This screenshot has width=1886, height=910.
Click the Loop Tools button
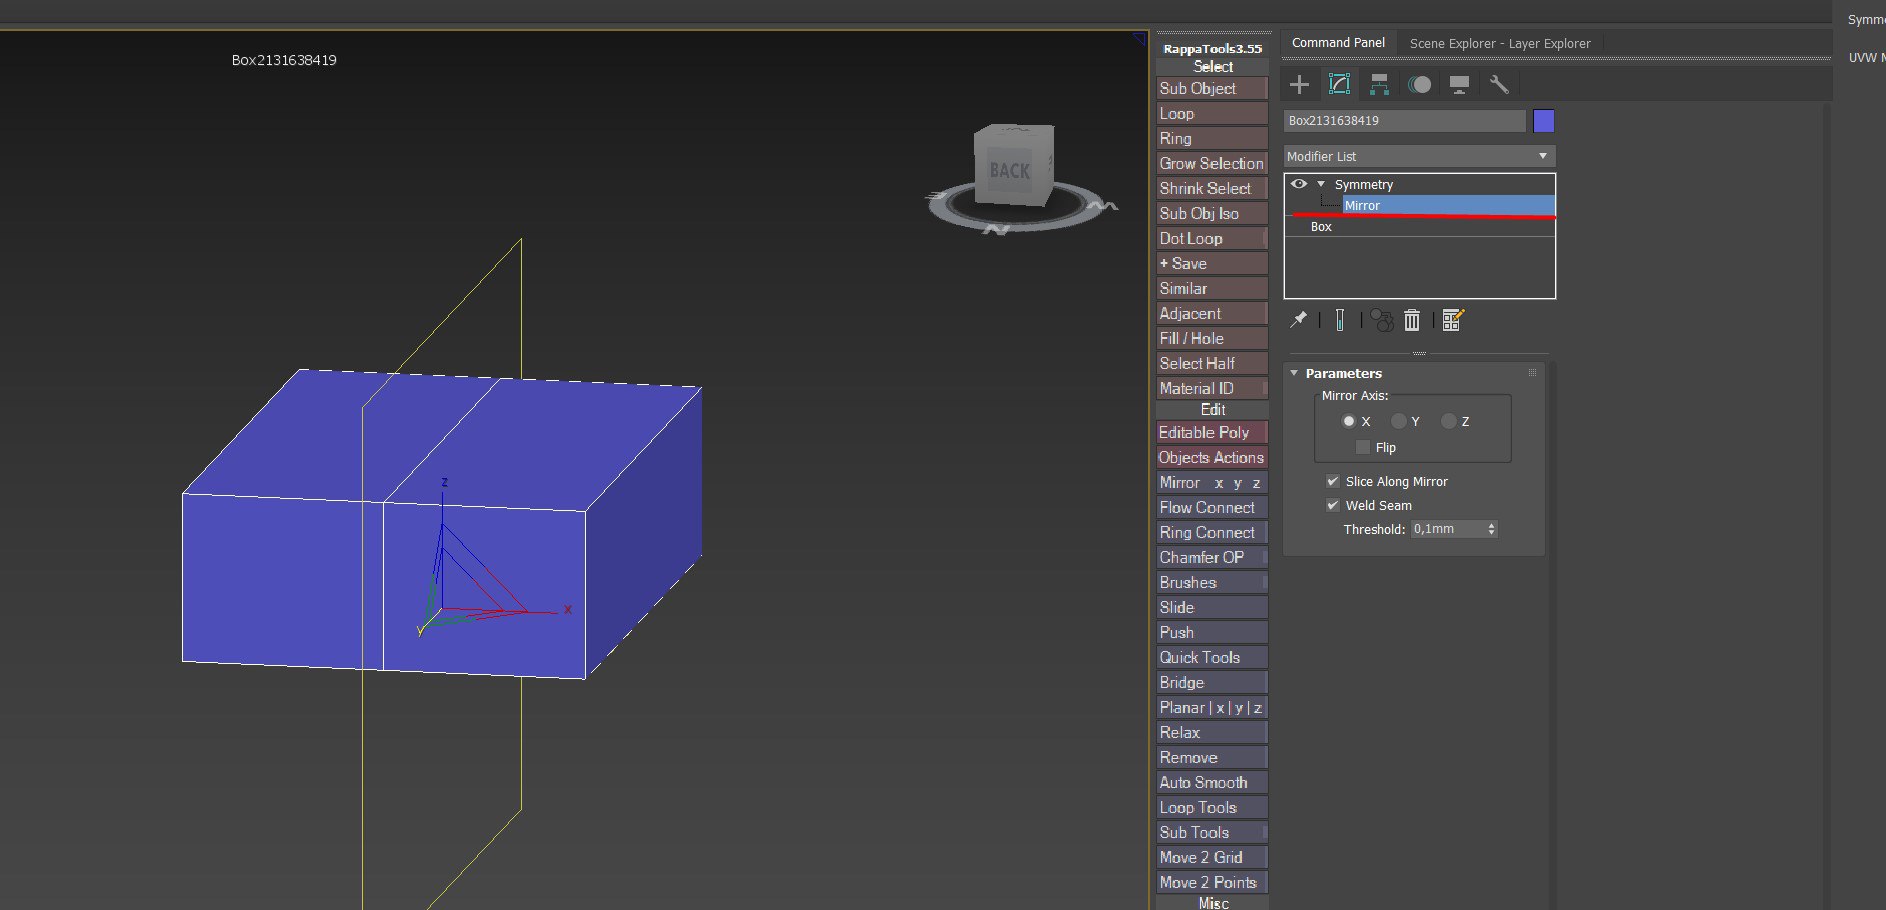(x=1212, y=807)
